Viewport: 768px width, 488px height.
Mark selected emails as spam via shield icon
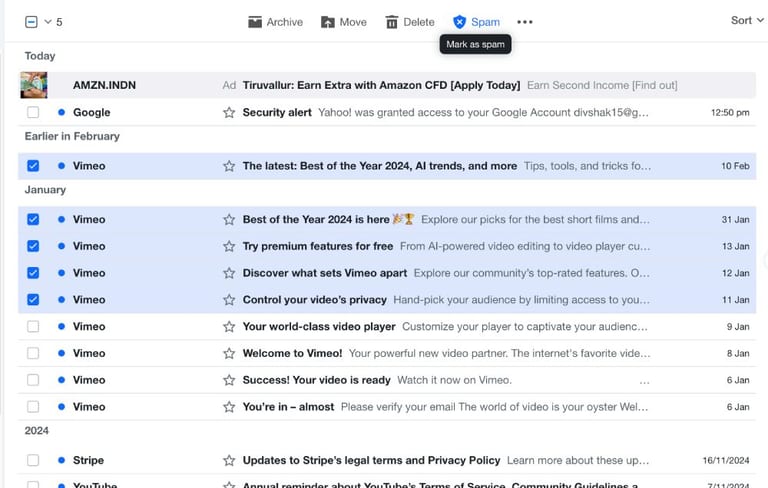point(459,22)
